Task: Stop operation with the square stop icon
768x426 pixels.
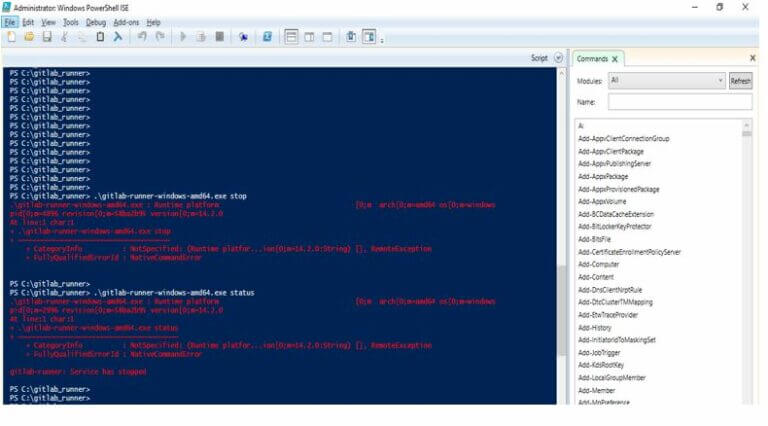Action: (x=219, y=37)
